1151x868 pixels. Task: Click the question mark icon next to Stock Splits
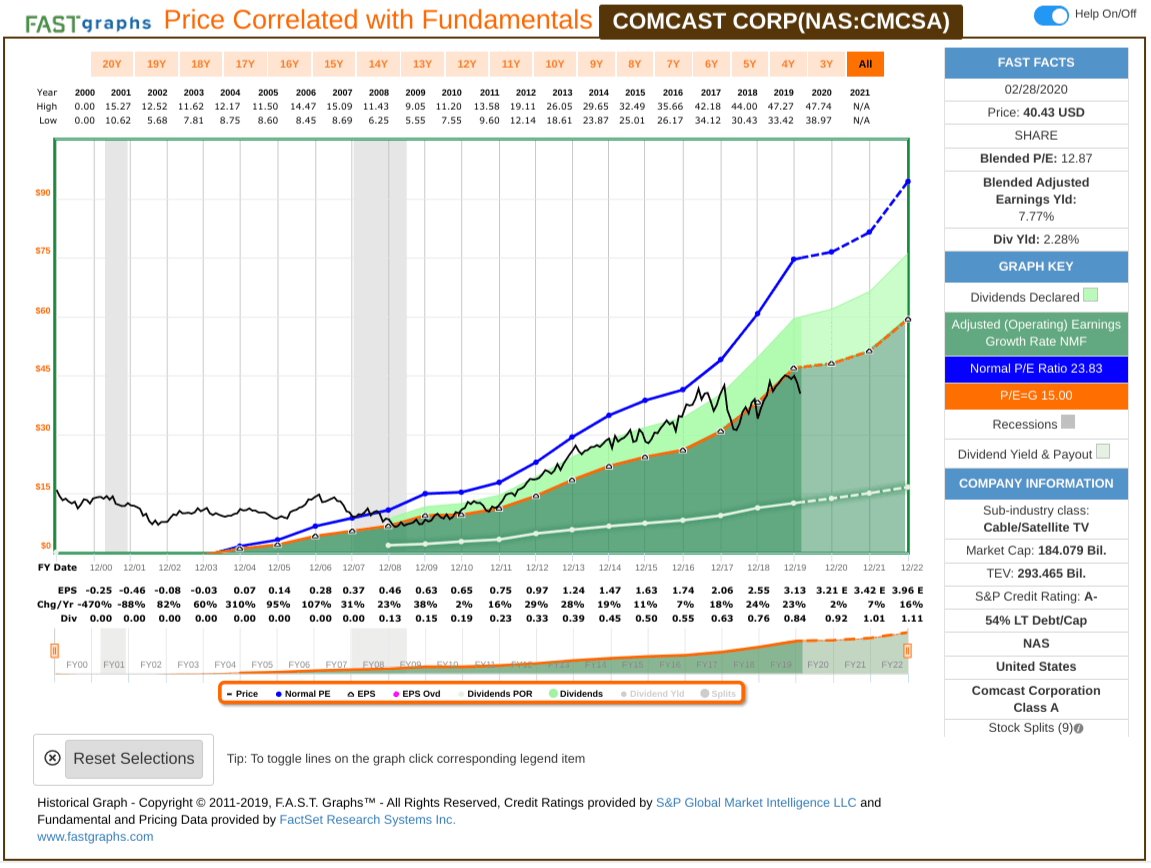pyautogui.click(x=1078, y=728)
